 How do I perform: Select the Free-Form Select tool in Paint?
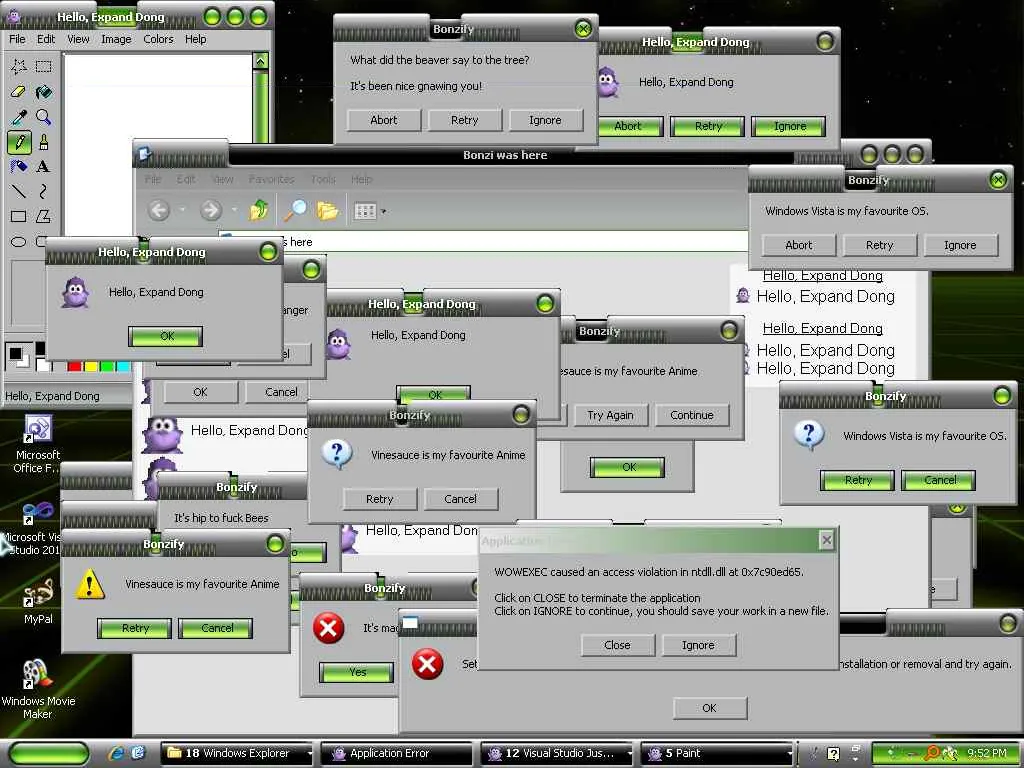click(x=19, y=66)
